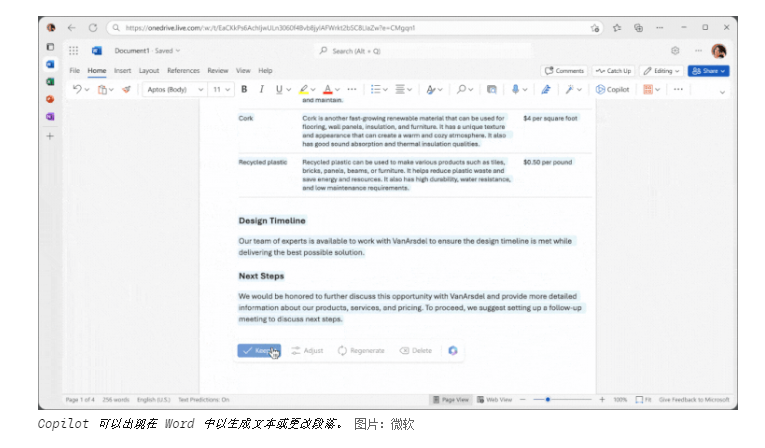
Task: Expand the paste options dropdown arrow
Action: click(111, 90)
